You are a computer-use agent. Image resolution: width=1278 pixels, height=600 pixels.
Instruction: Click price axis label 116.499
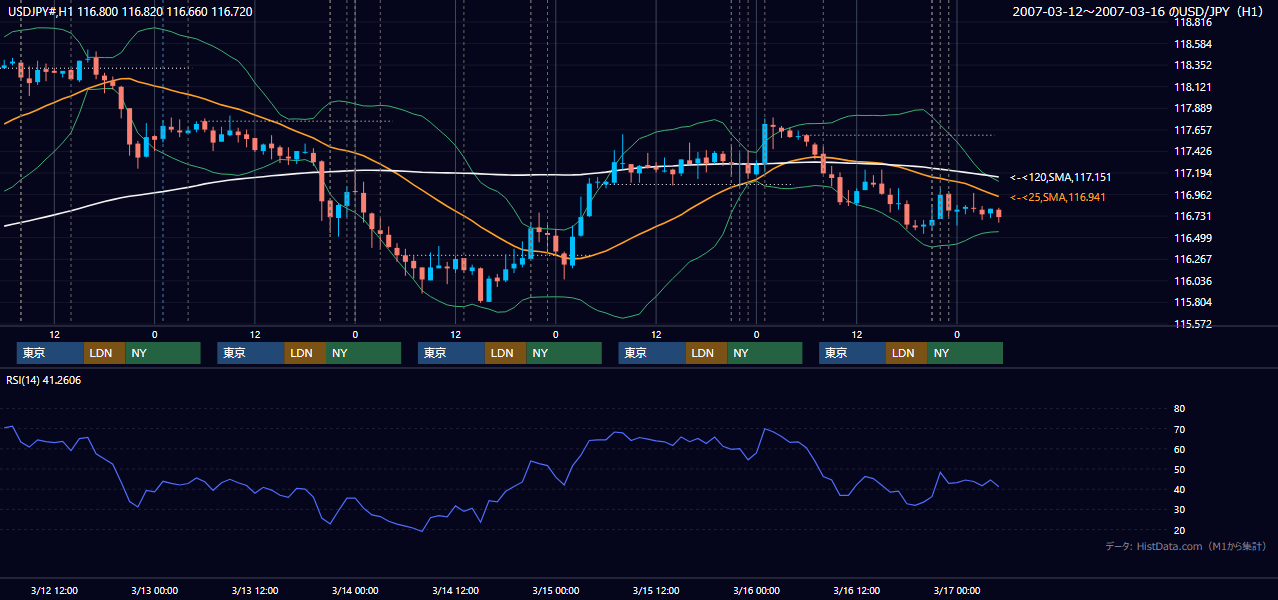tap(1192, 238)
